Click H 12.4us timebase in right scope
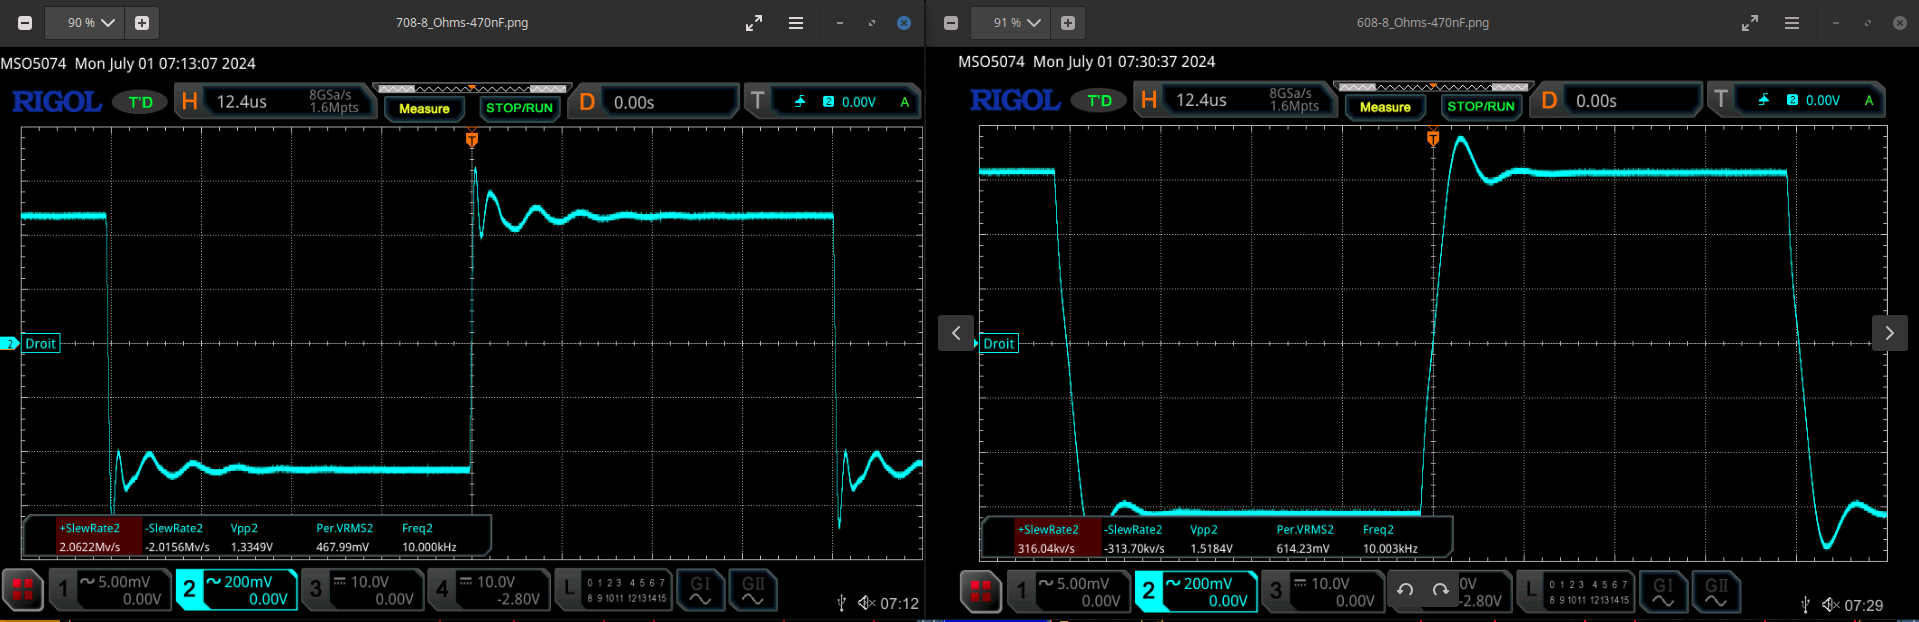This screenshot has width=1919, height=622. (x=1233, y=100)
